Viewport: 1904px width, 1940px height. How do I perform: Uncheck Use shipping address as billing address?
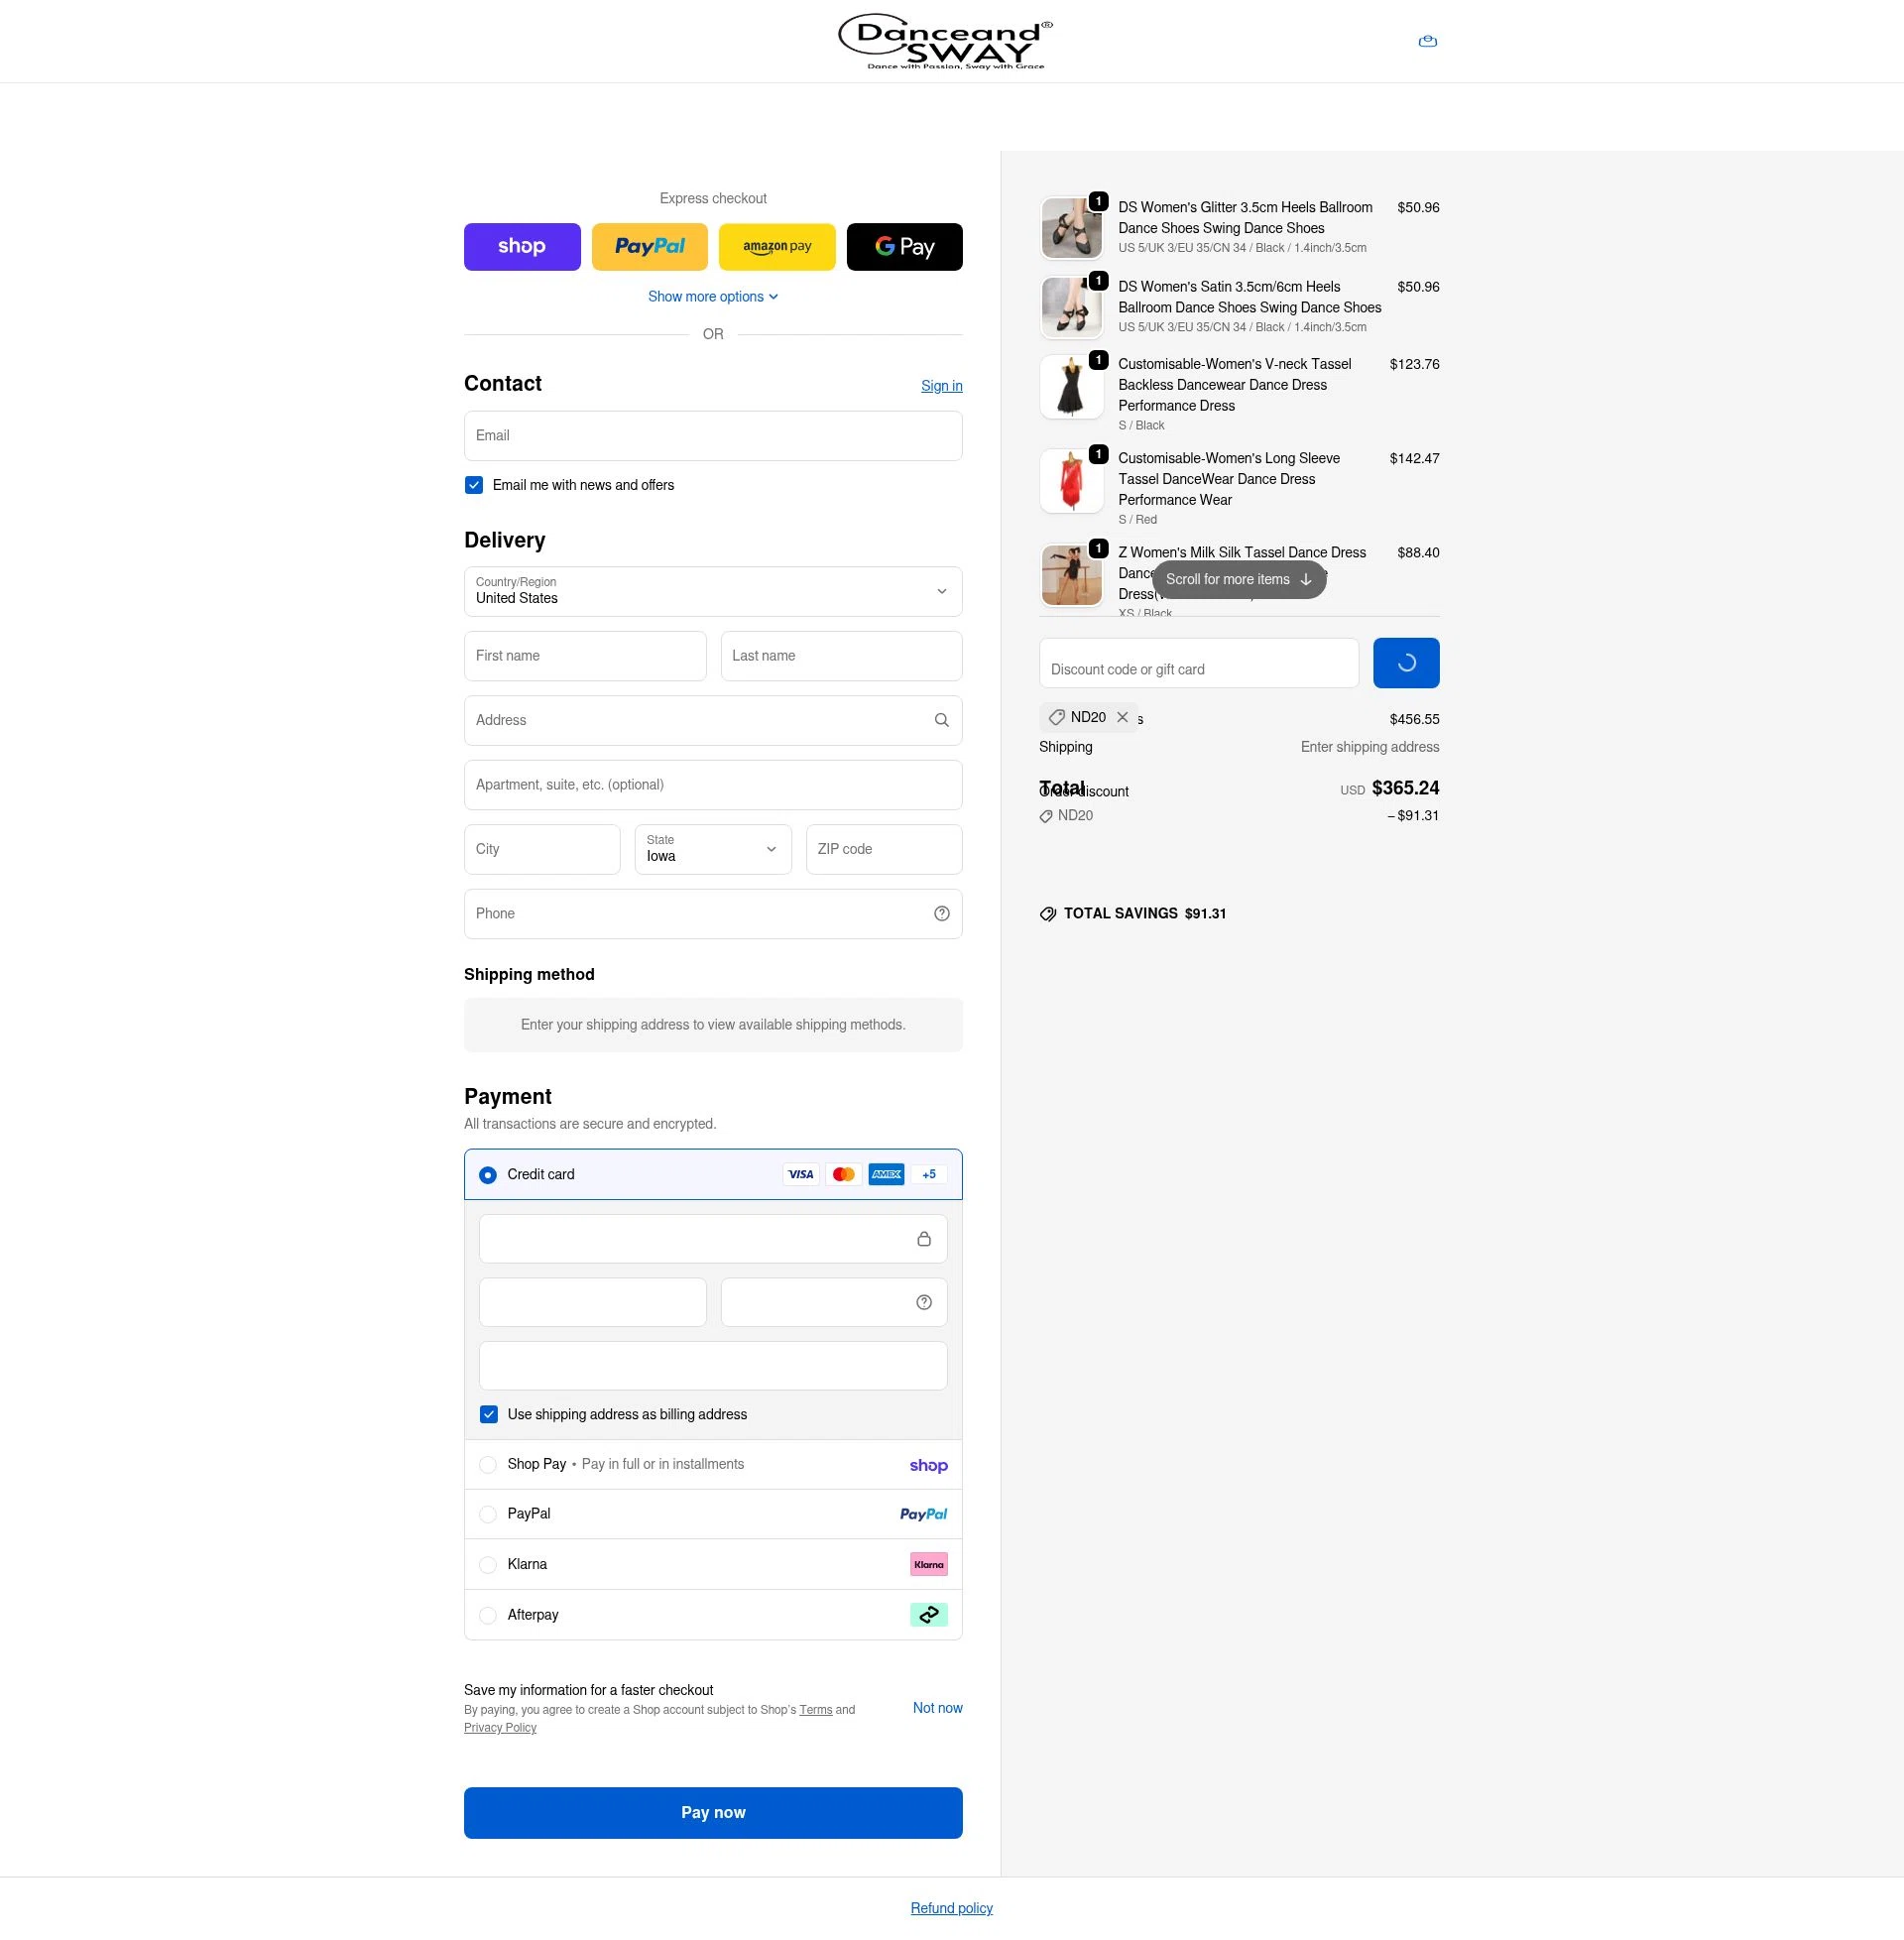click(x=489, y=1414)
